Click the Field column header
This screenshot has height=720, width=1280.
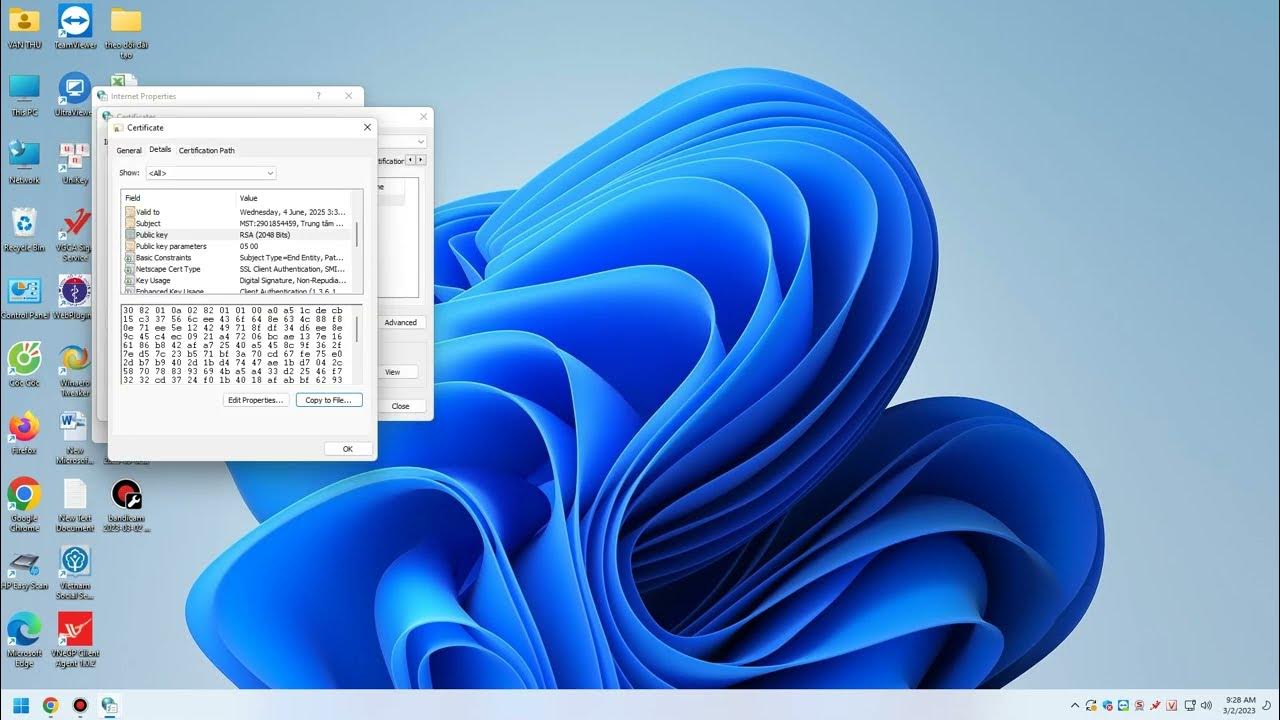coord(179,198)
